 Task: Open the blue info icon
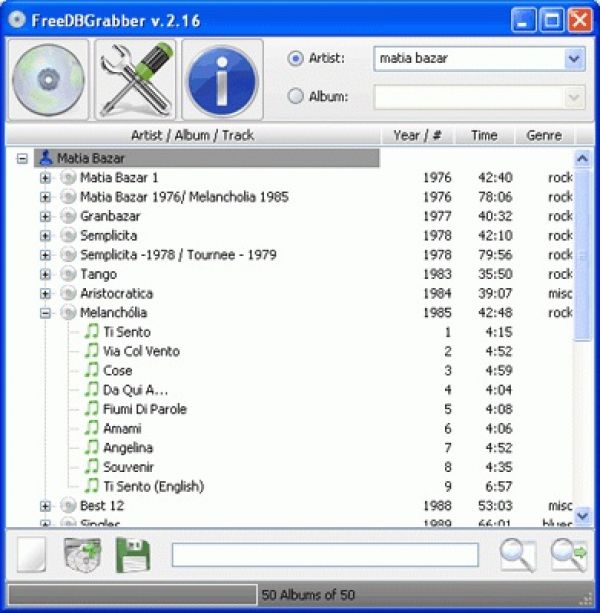point(222,80)
